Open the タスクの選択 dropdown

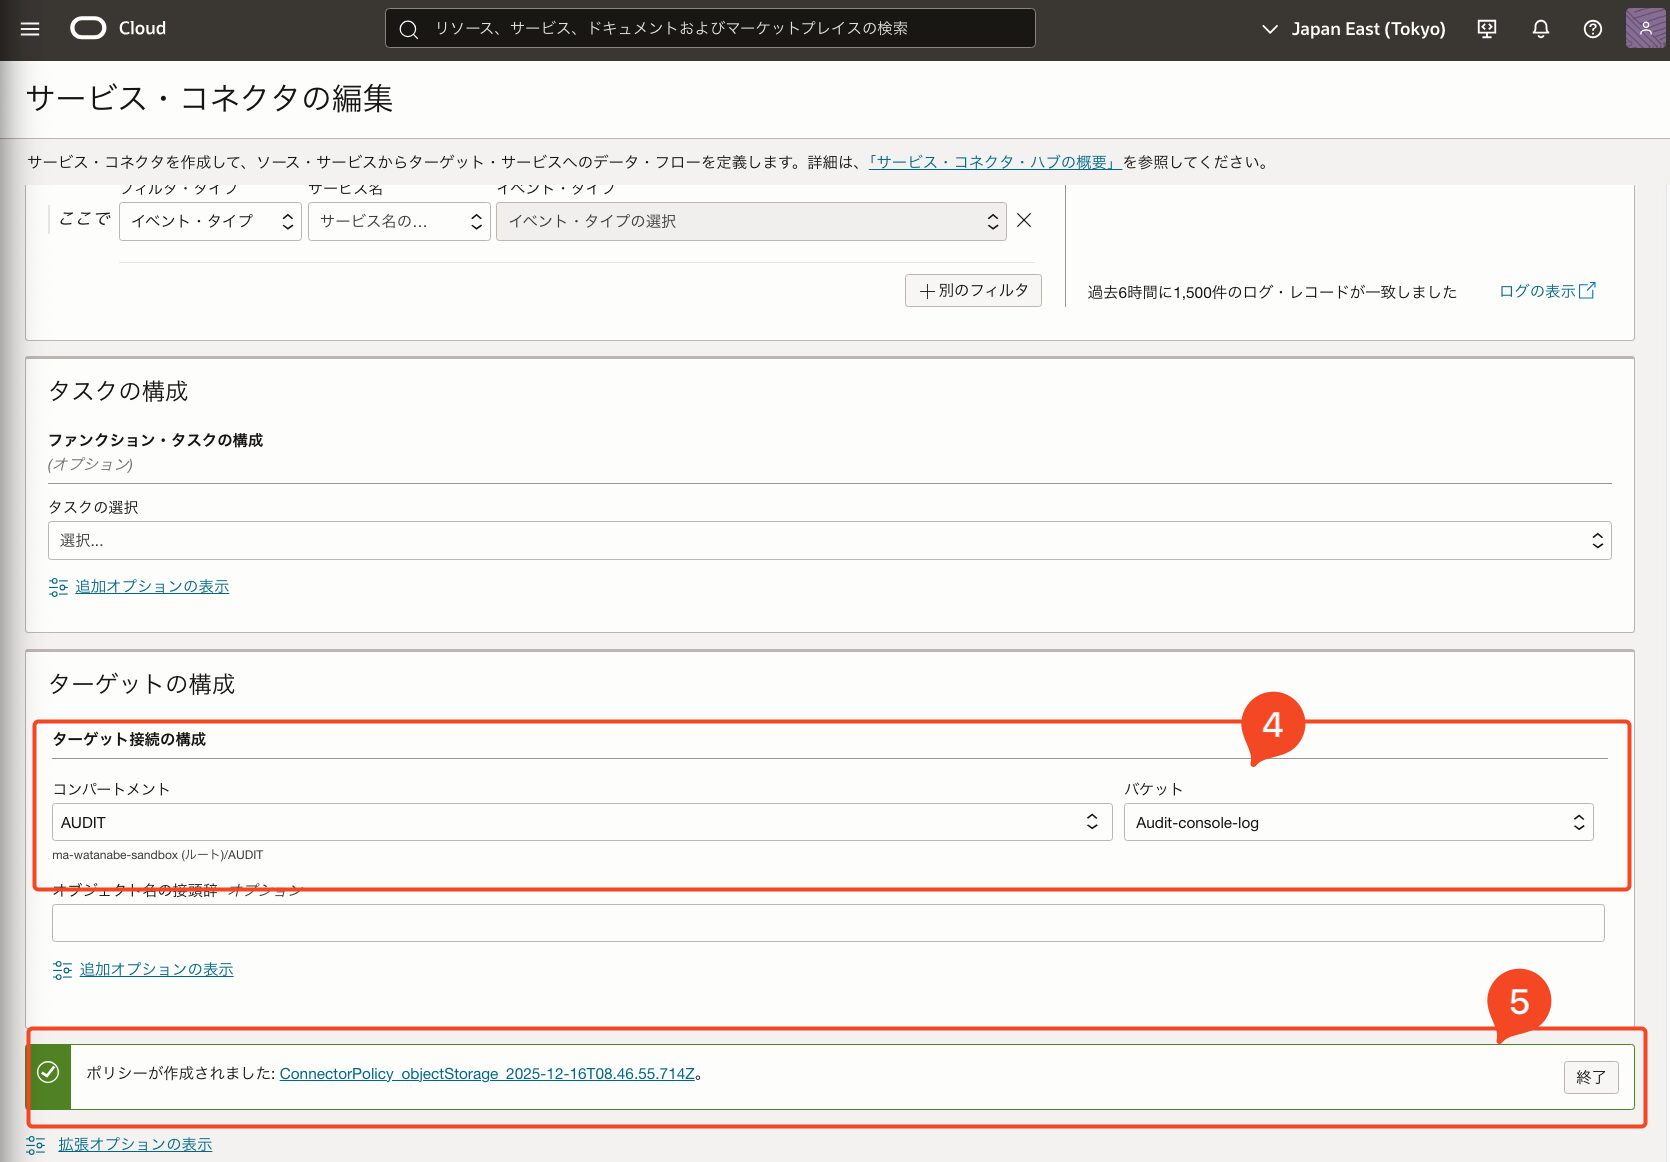(829, 541)
